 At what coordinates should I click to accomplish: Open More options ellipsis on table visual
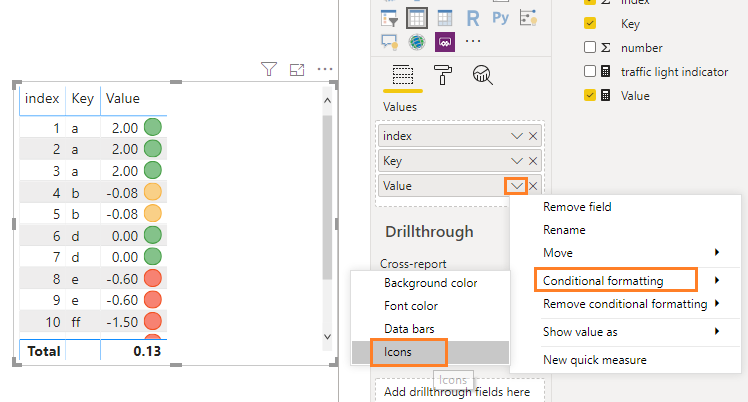click(325, 70)
